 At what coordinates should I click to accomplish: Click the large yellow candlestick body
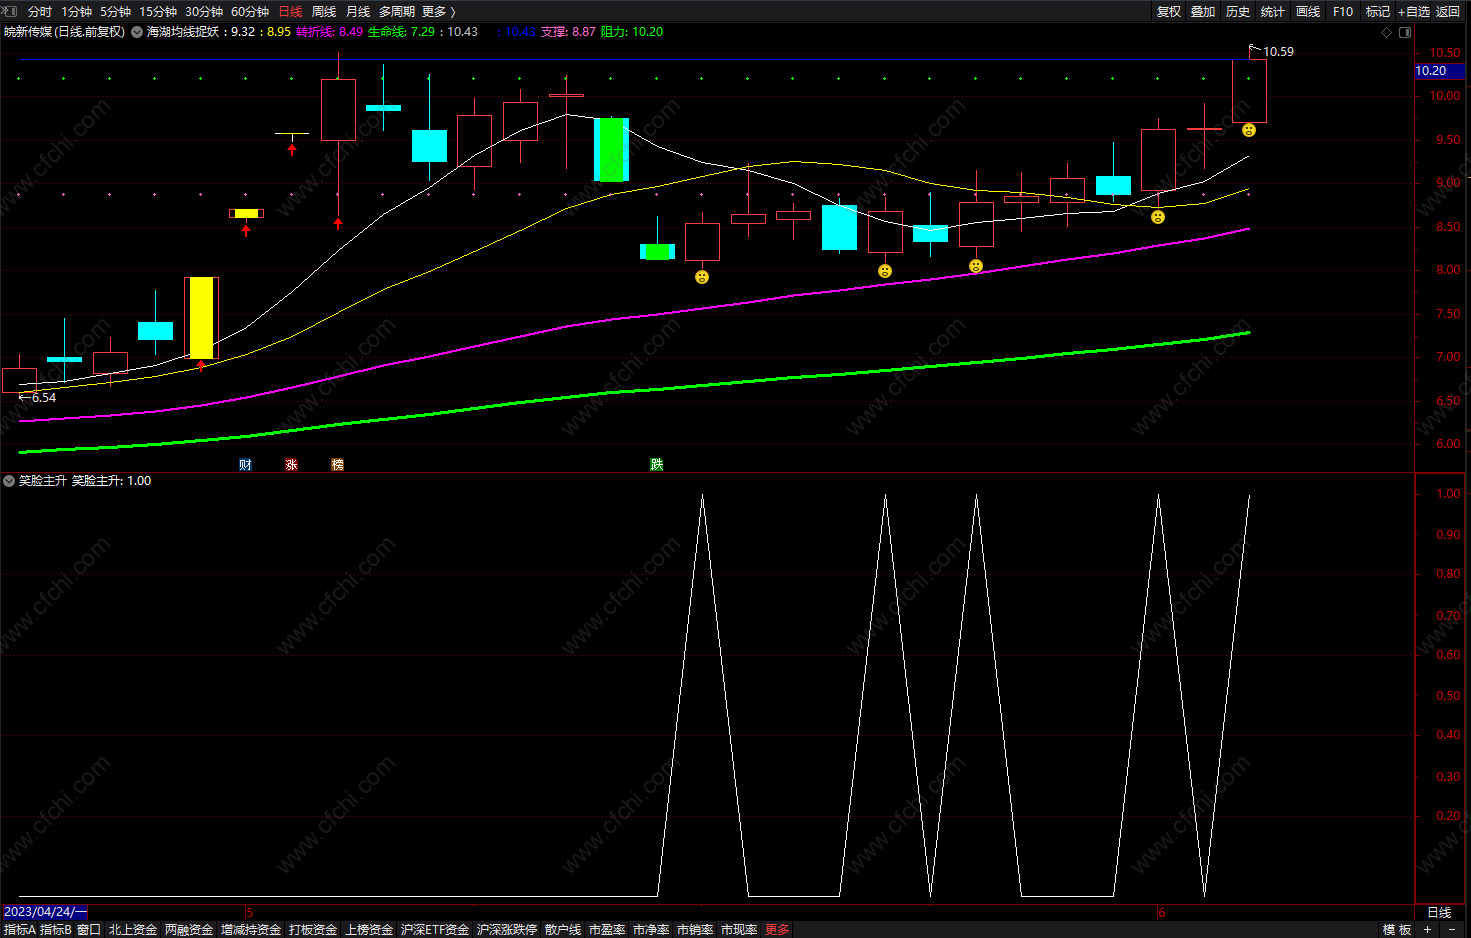click(x=201, y=317)
